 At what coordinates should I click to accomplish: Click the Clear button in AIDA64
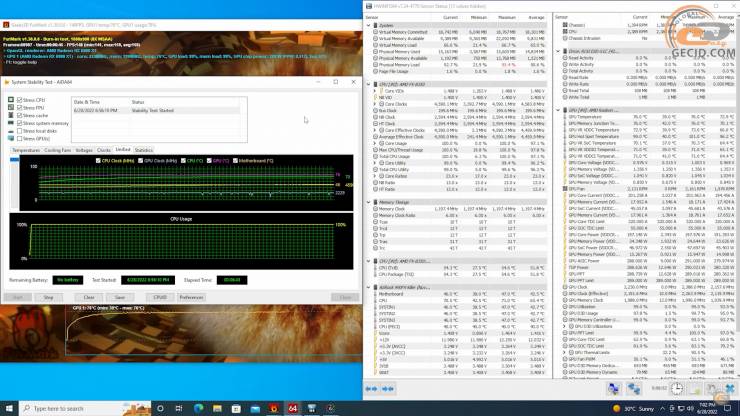(89, 297)
